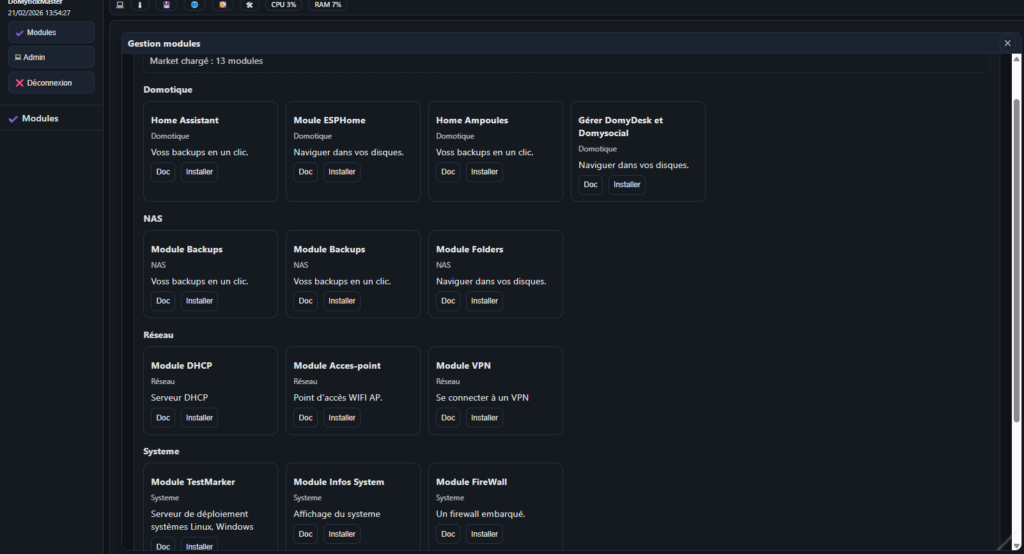Click the RAM 7% usage indicator
The image size is (1024, 554).
point(327,5)
